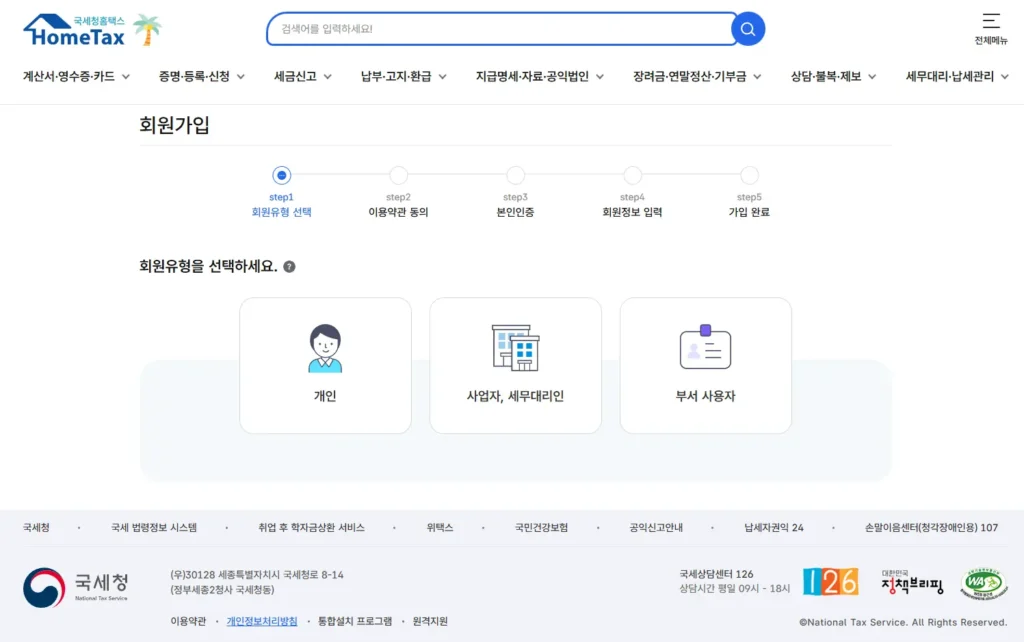
Task: Click the 국세청 National Tax Service logo
Action: 76,587
